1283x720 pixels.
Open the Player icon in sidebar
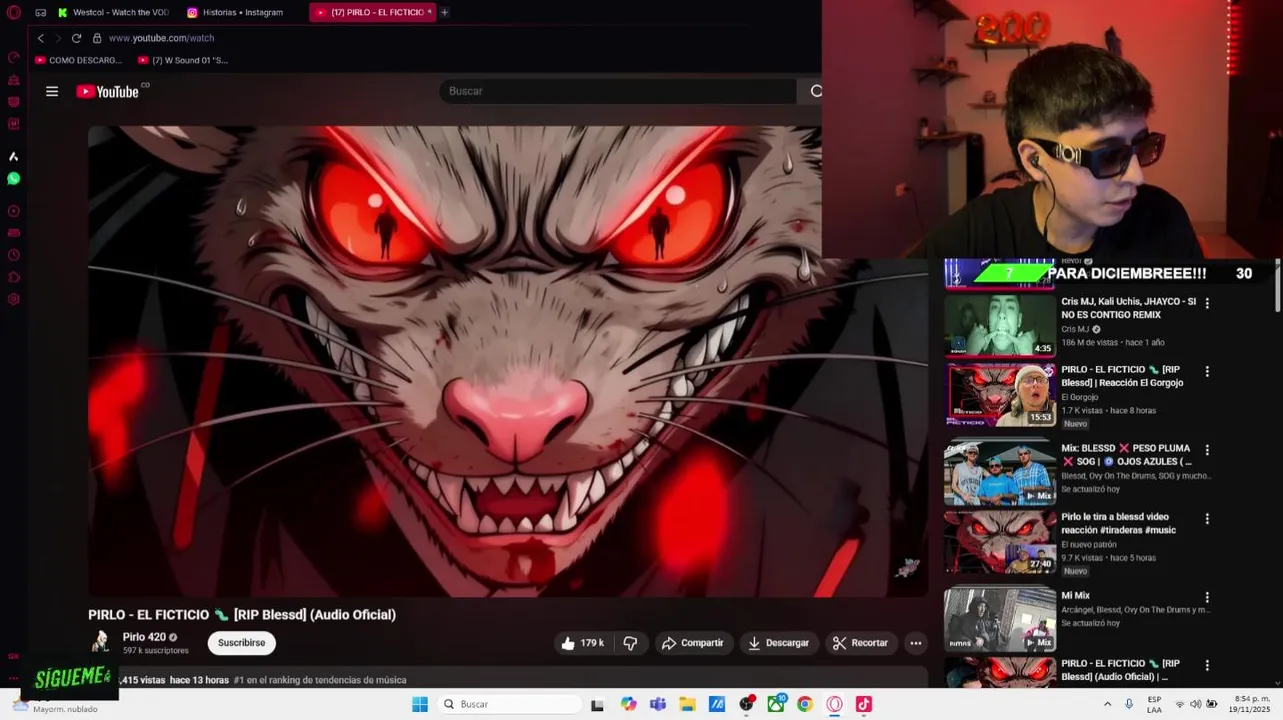coord(14,211)
